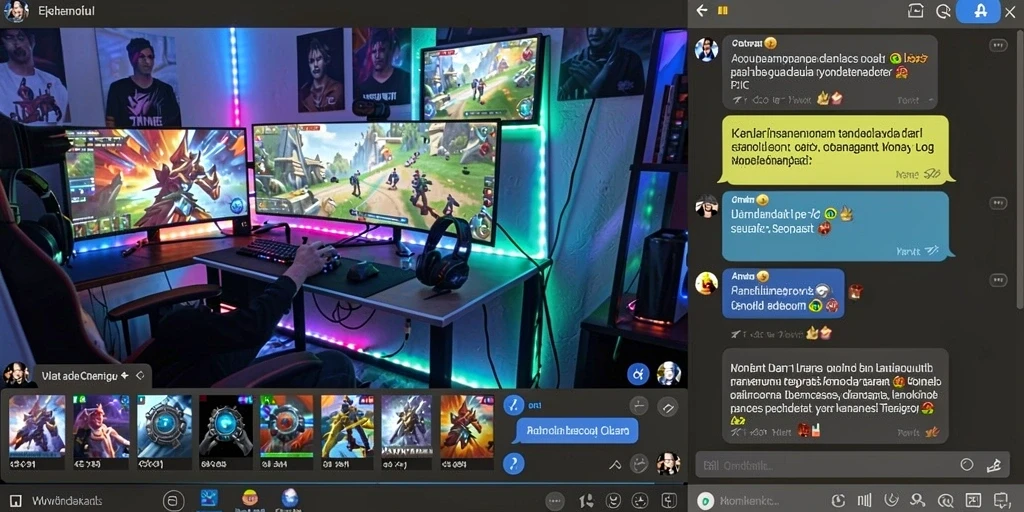This screenshot has height=512, width=1024.
Task: Click the blue highlighted A button in header
Action: [978, 12]
